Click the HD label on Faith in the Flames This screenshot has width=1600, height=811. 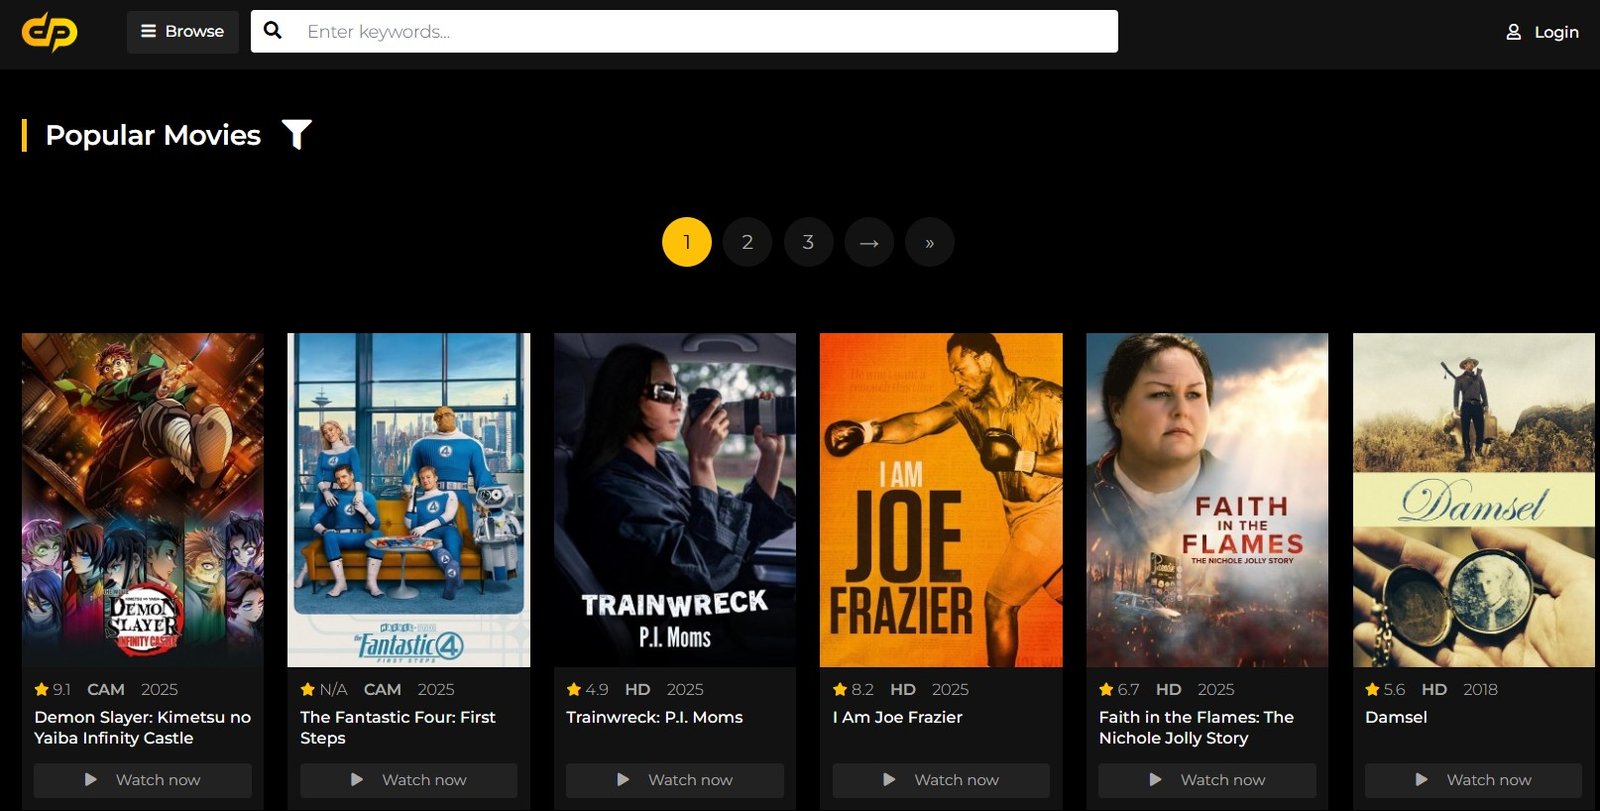coord(1169,689)
